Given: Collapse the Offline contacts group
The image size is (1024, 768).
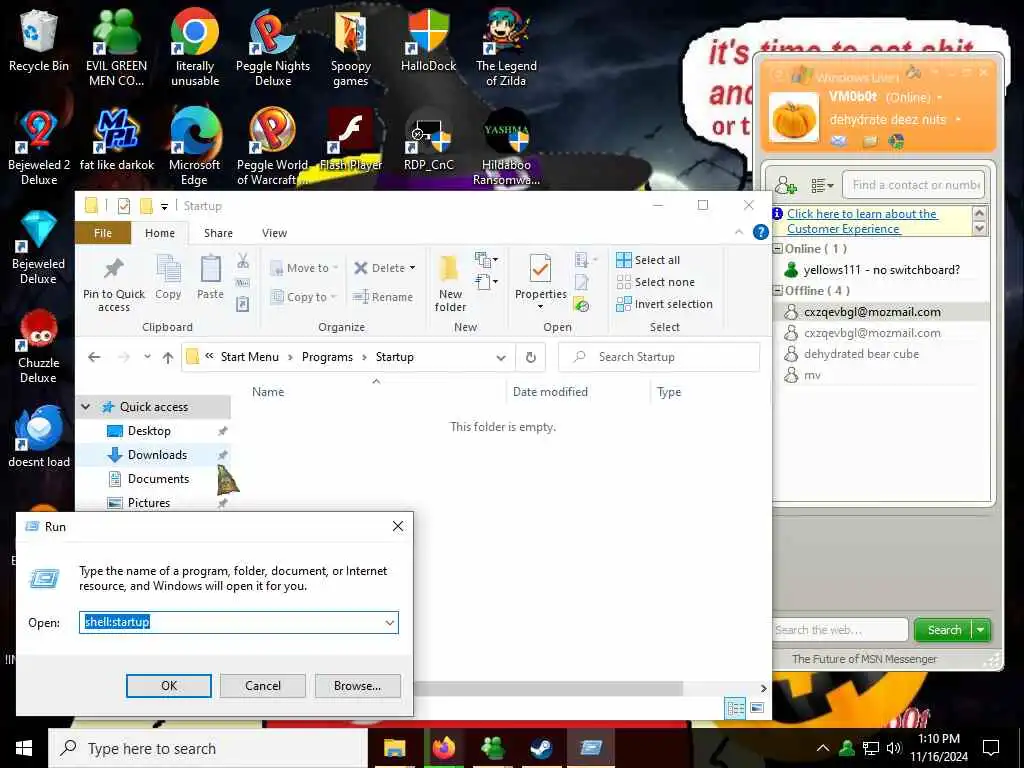Looking at the screenshot, I should pyautogui.click(x=778, y=291).
